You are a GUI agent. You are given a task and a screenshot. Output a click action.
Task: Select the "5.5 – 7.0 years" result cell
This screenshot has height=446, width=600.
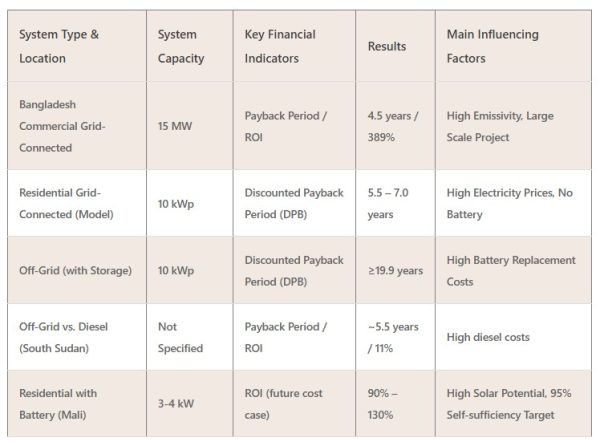tap(390, 202)
